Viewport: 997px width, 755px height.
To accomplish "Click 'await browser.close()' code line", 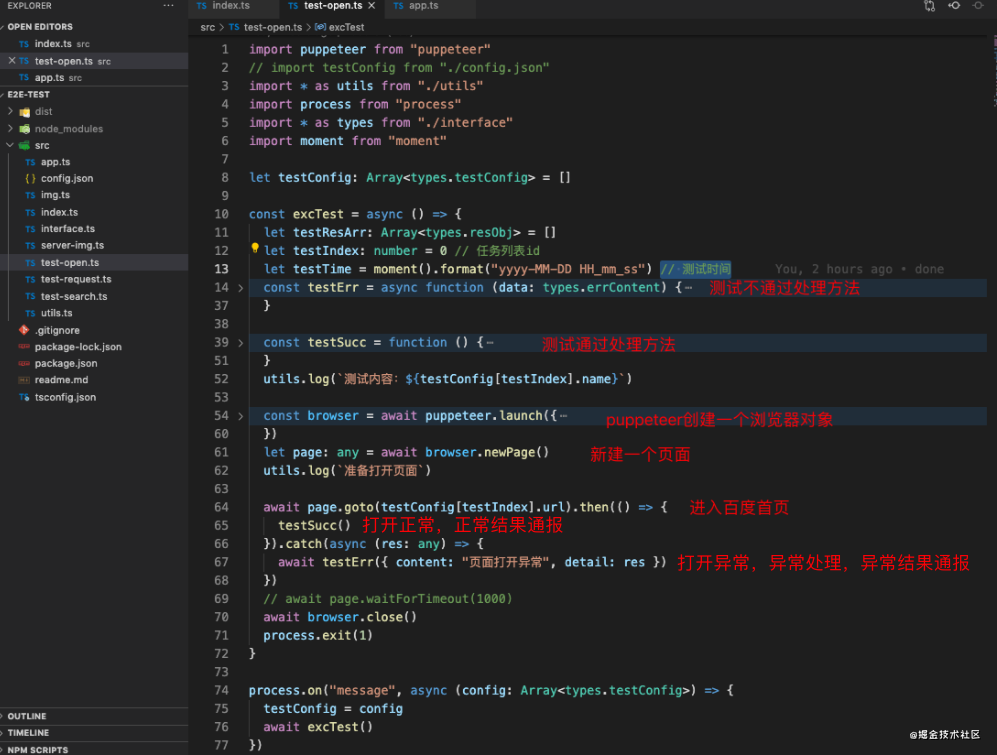I will [340, 617].
